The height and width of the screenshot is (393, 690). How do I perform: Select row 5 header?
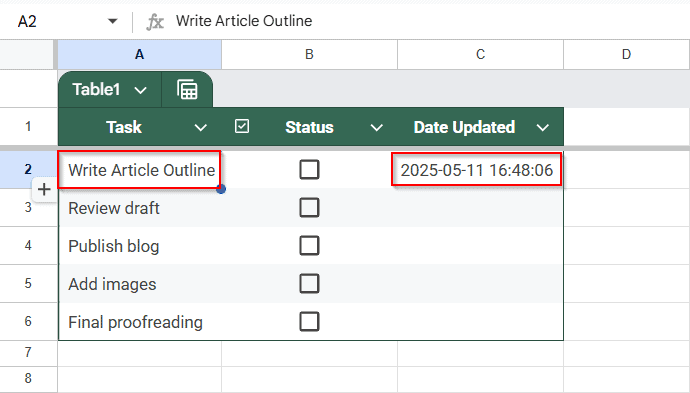click(x=28, y=283)
